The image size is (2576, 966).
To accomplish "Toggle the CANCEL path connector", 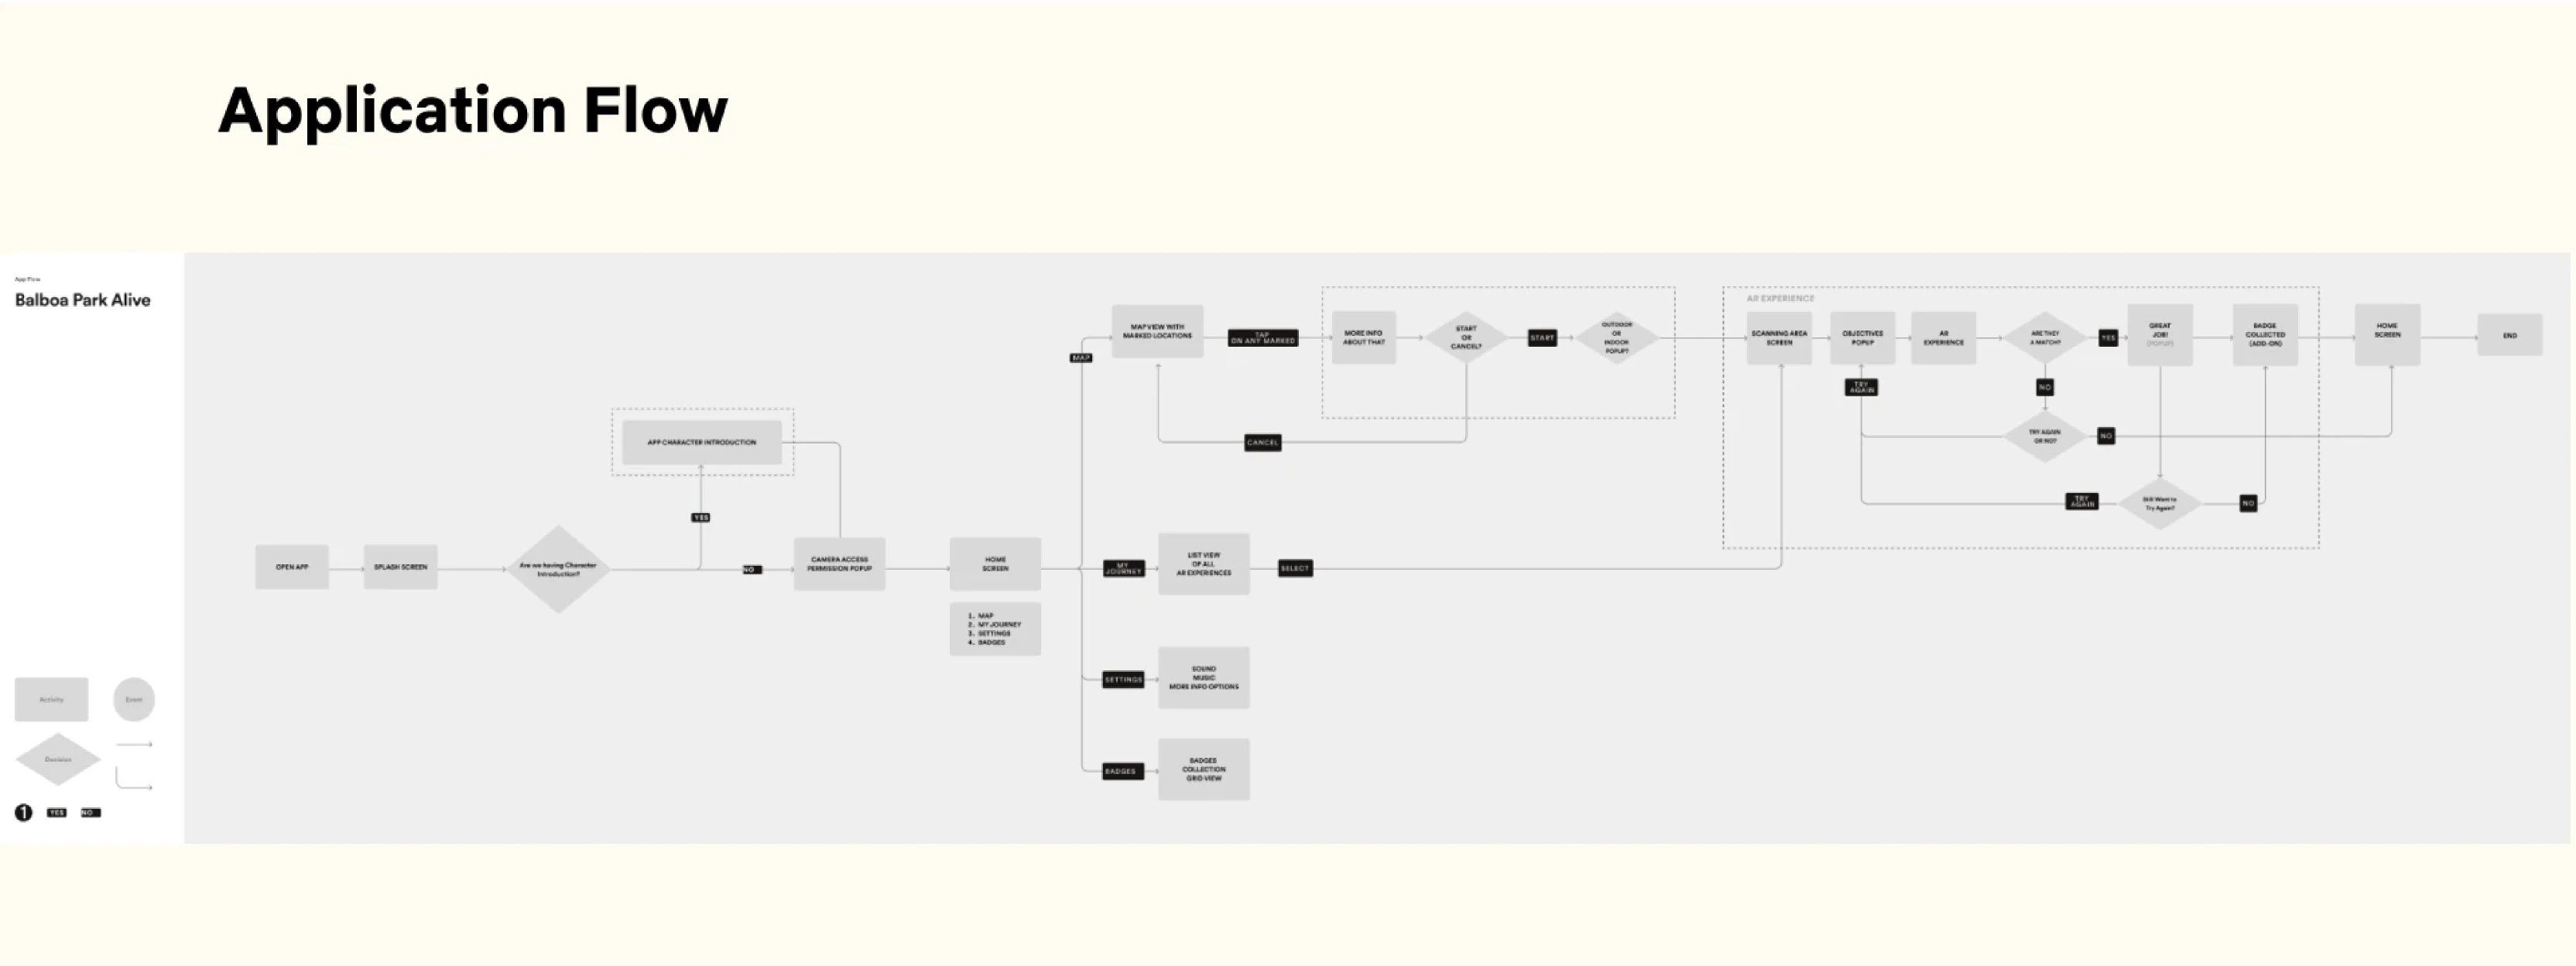I will coord(1263,442).
